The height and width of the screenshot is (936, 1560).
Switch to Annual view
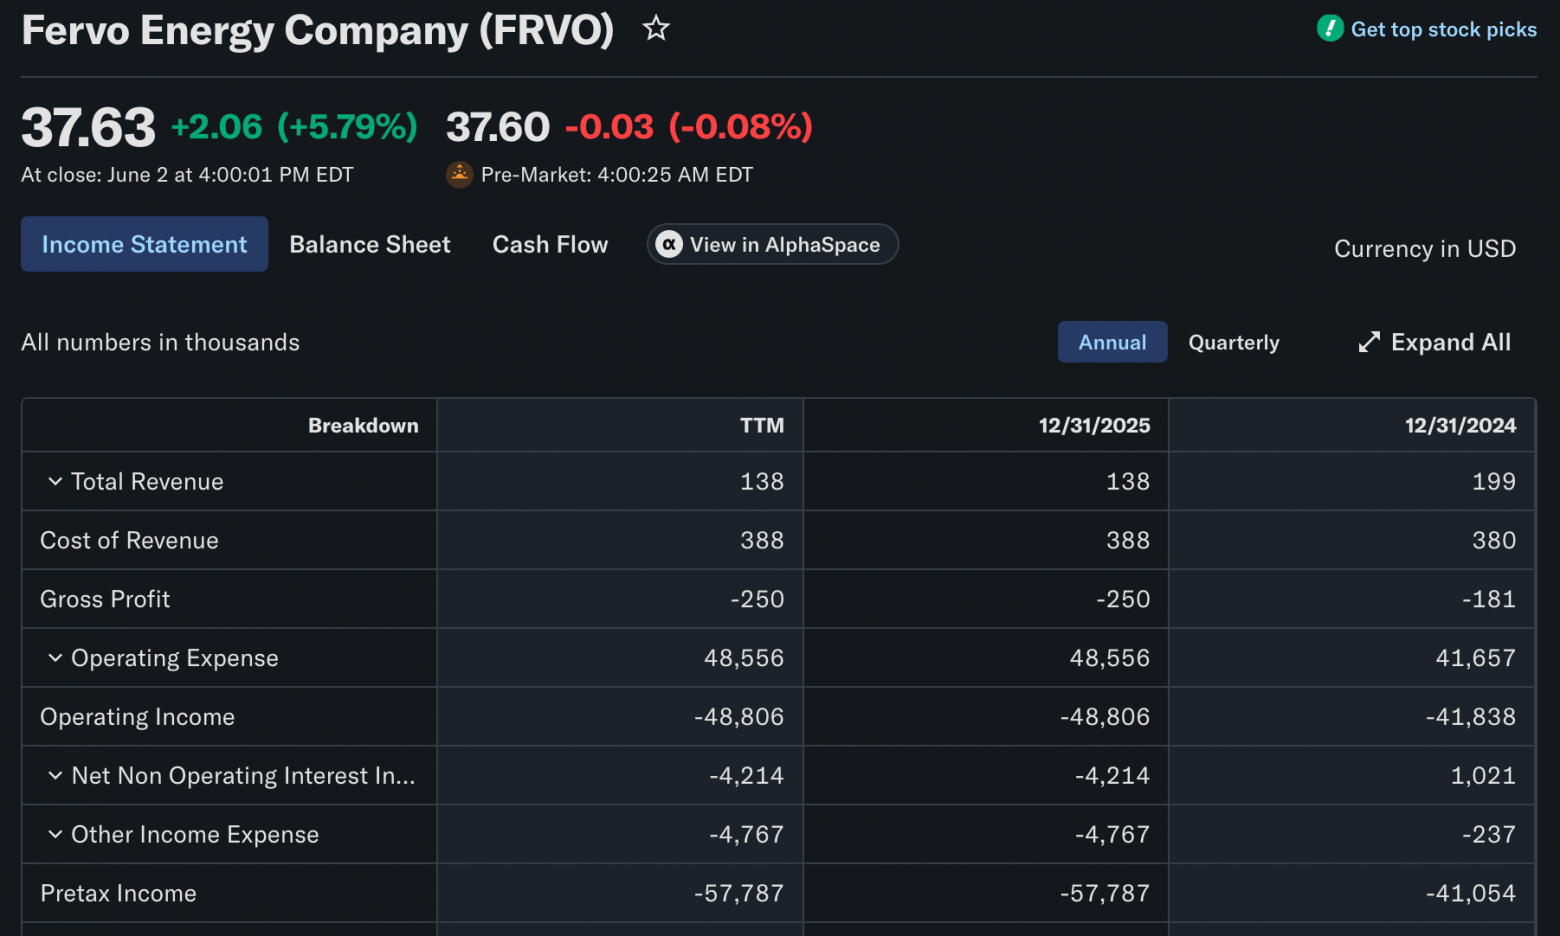(x=1112, y=342)
